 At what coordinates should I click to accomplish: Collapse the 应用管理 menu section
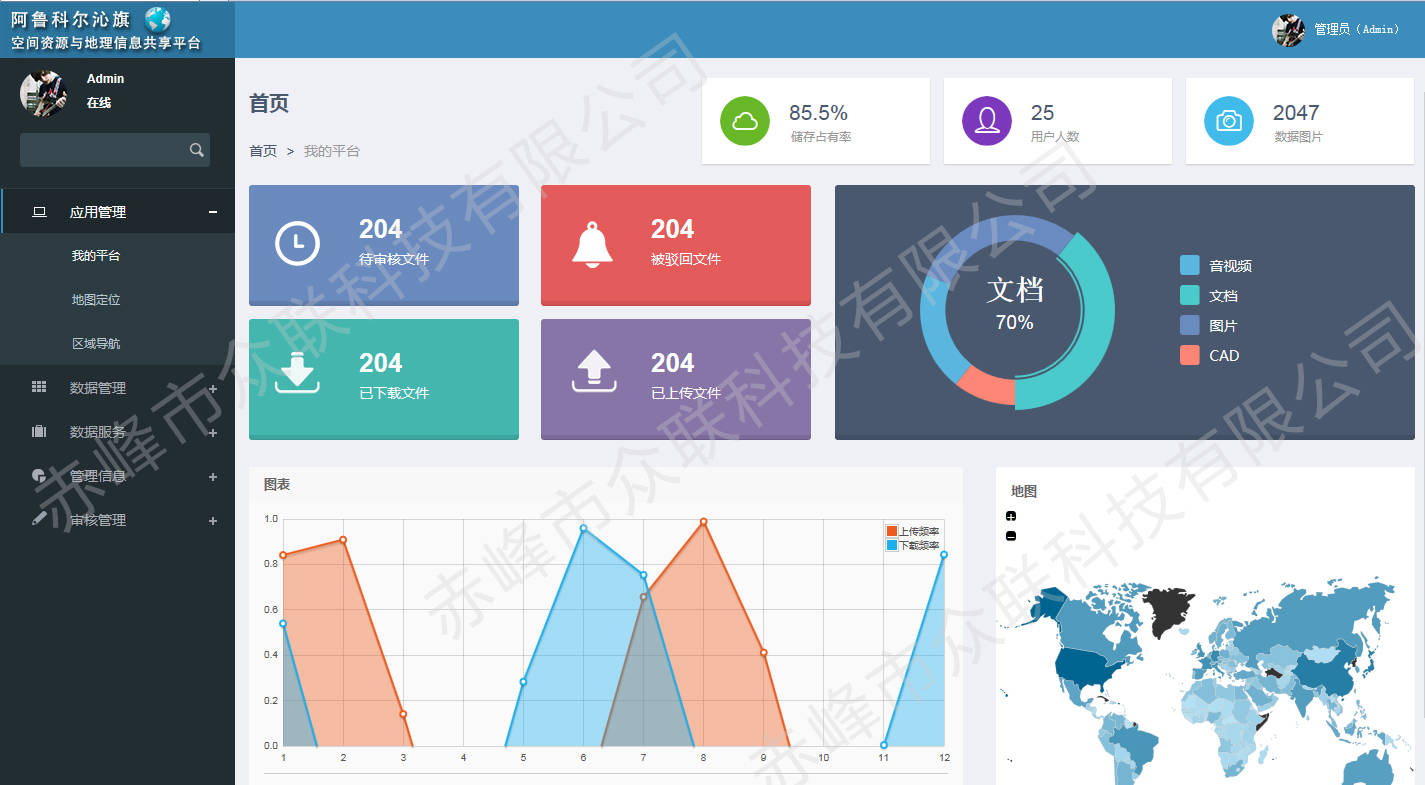[x=212, y=212]
